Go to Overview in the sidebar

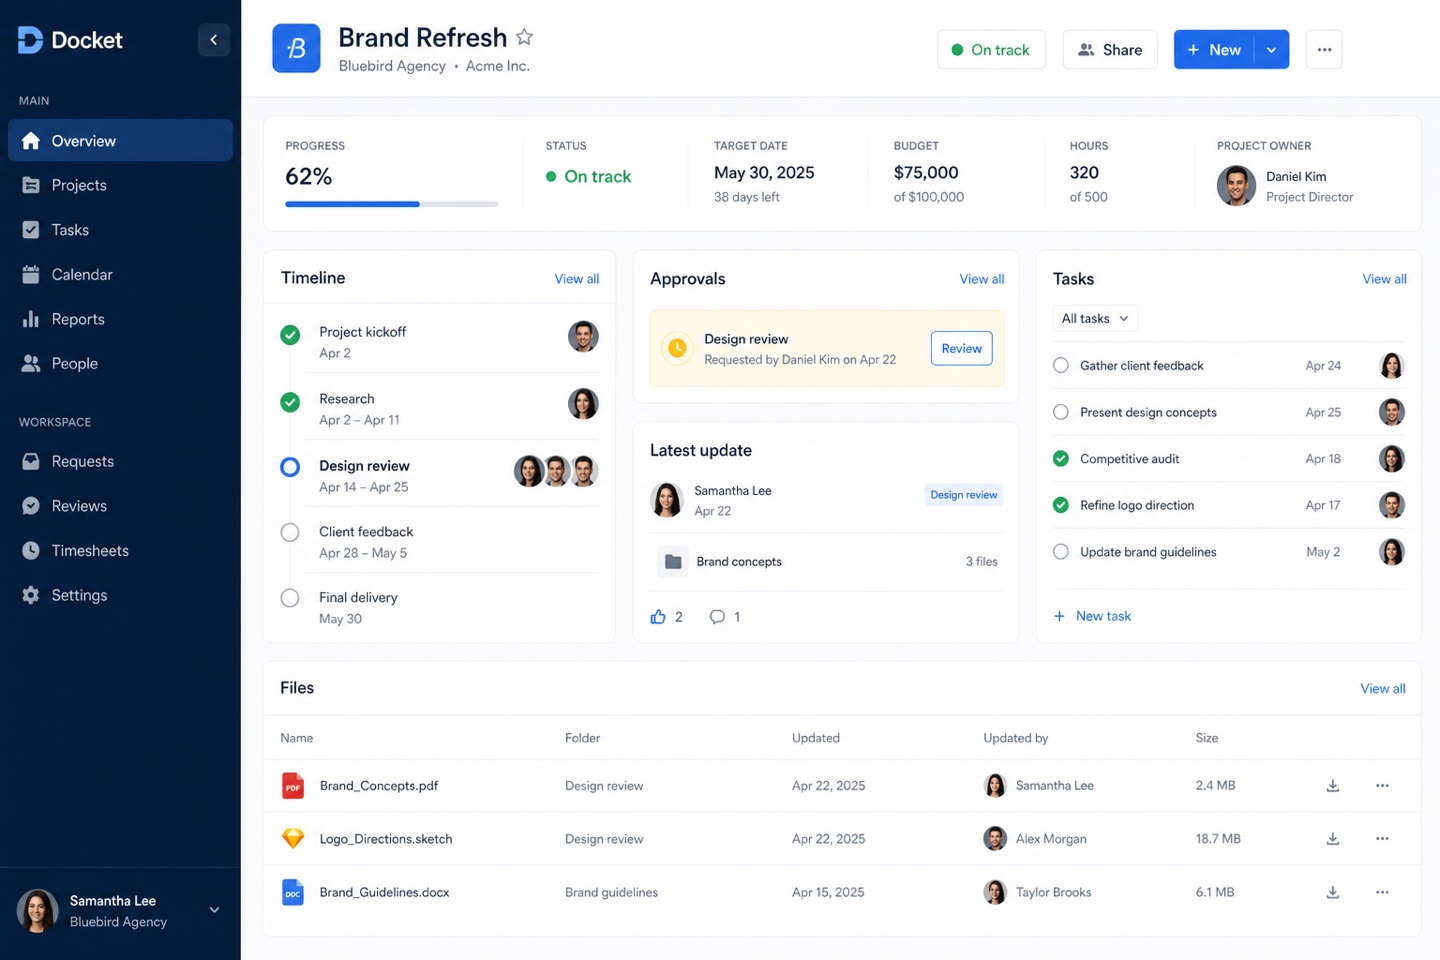[120, 141]
